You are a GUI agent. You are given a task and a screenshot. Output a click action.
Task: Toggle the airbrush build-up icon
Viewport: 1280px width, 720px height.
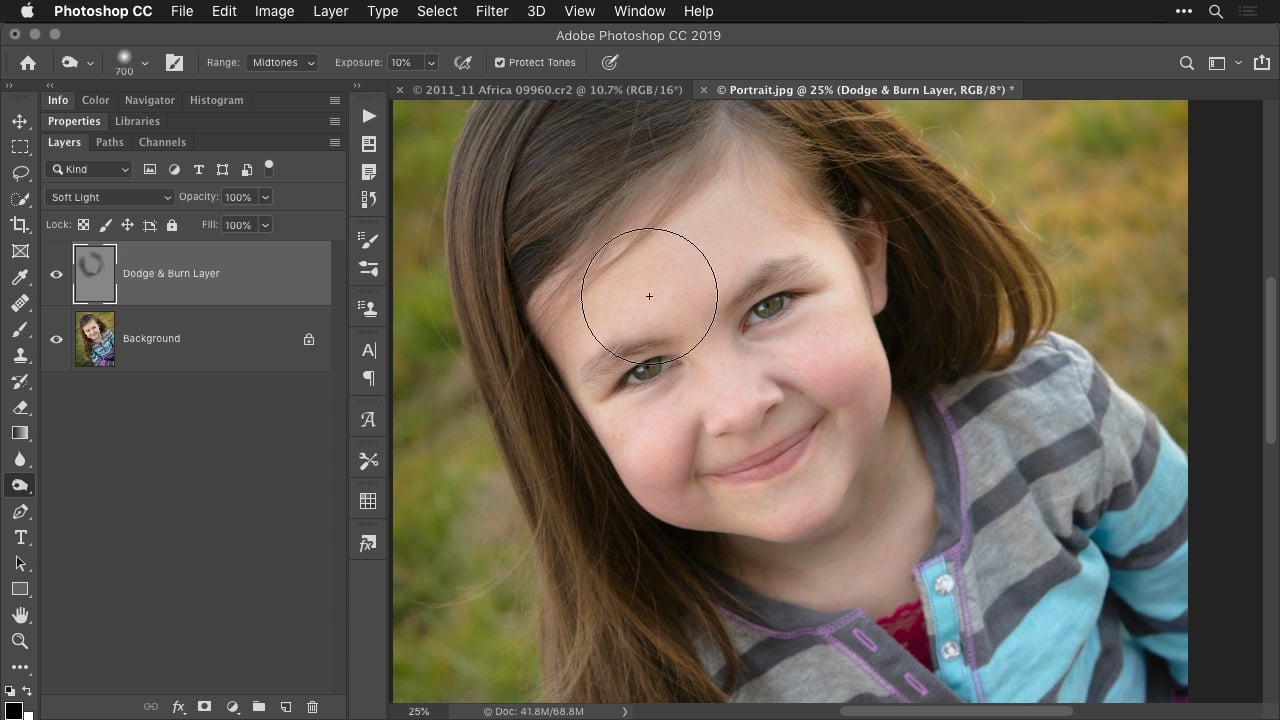click(x=463, y=62)
